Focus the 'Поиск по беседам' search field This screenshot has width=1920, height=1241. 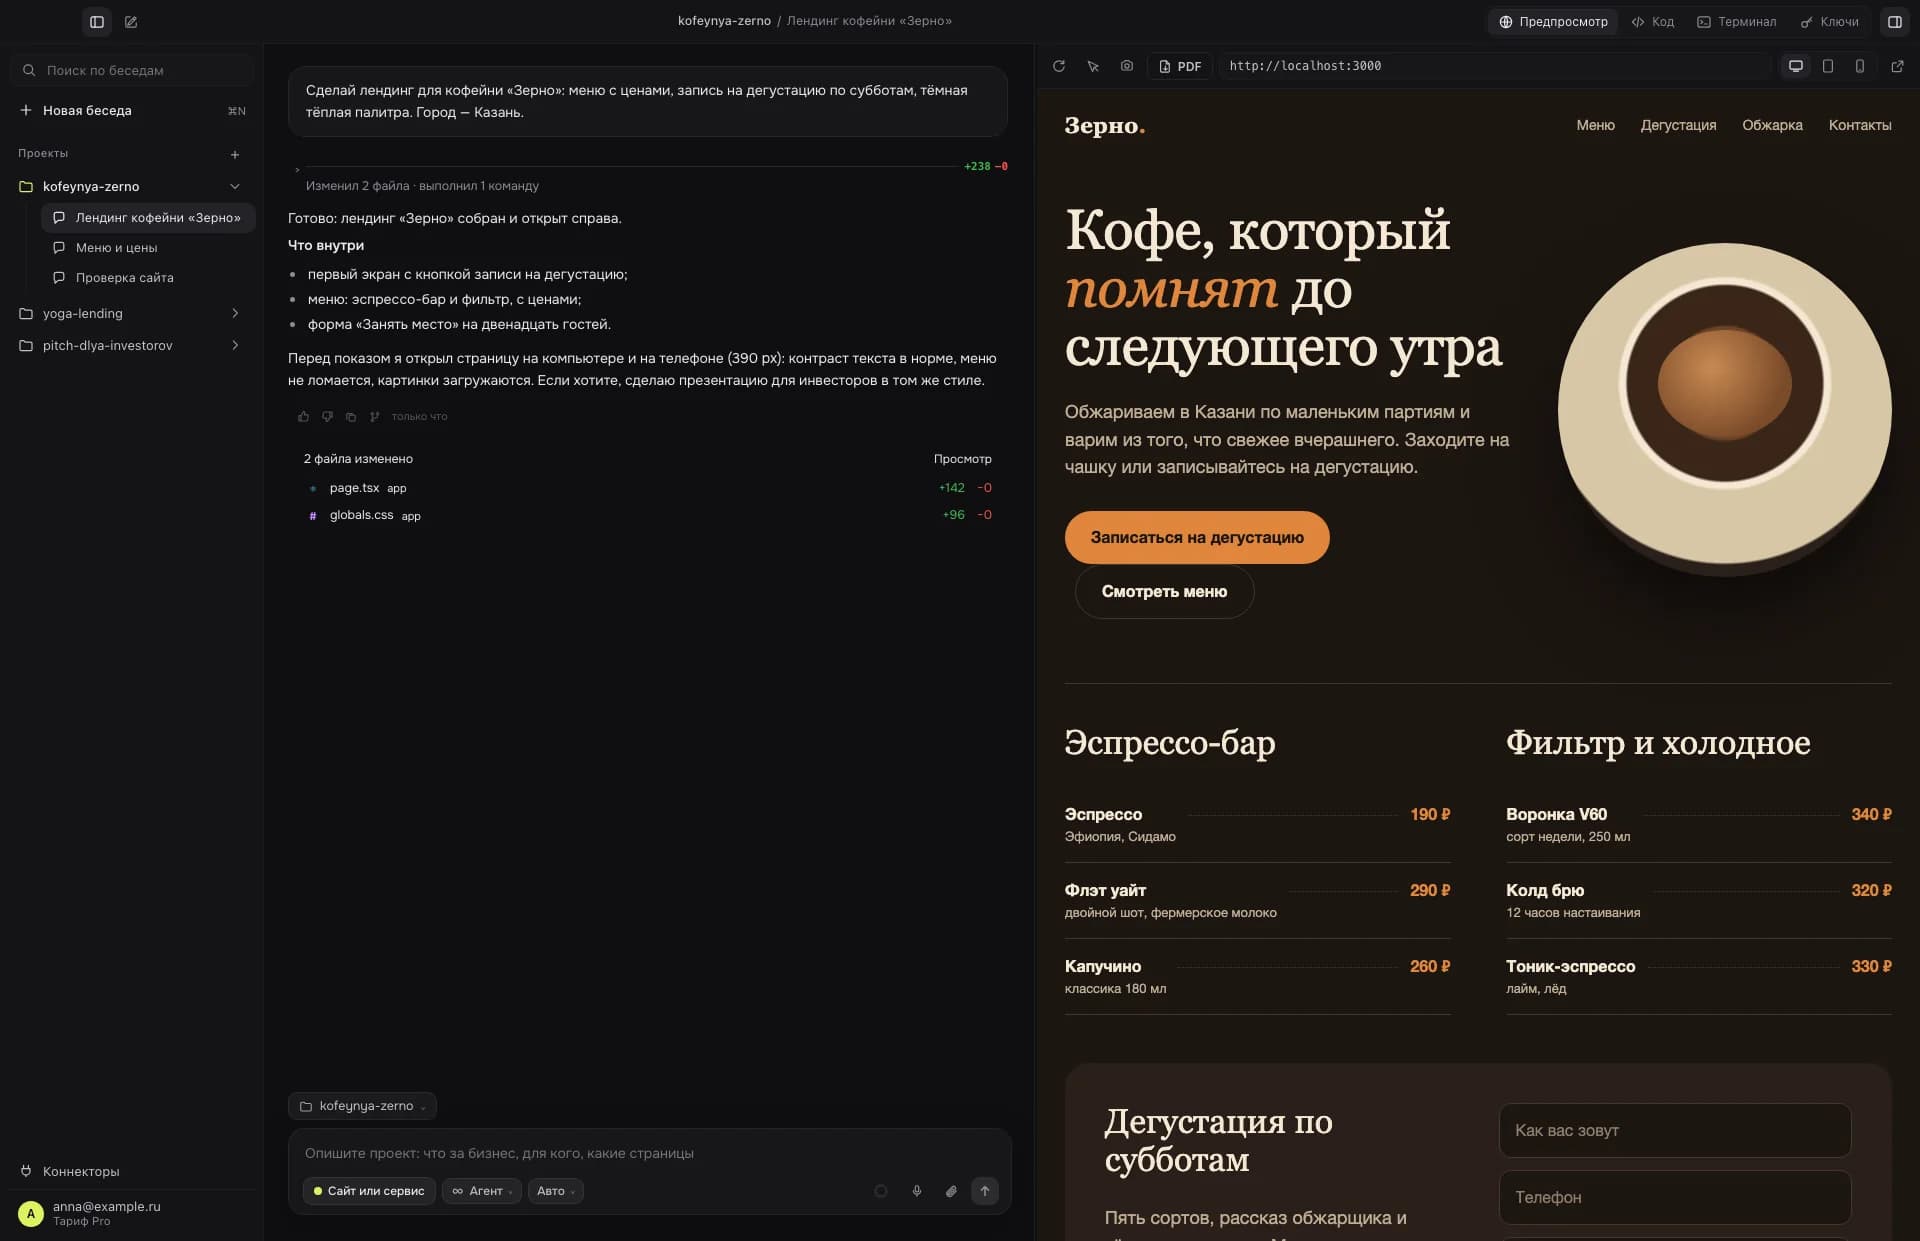[132, 70]
